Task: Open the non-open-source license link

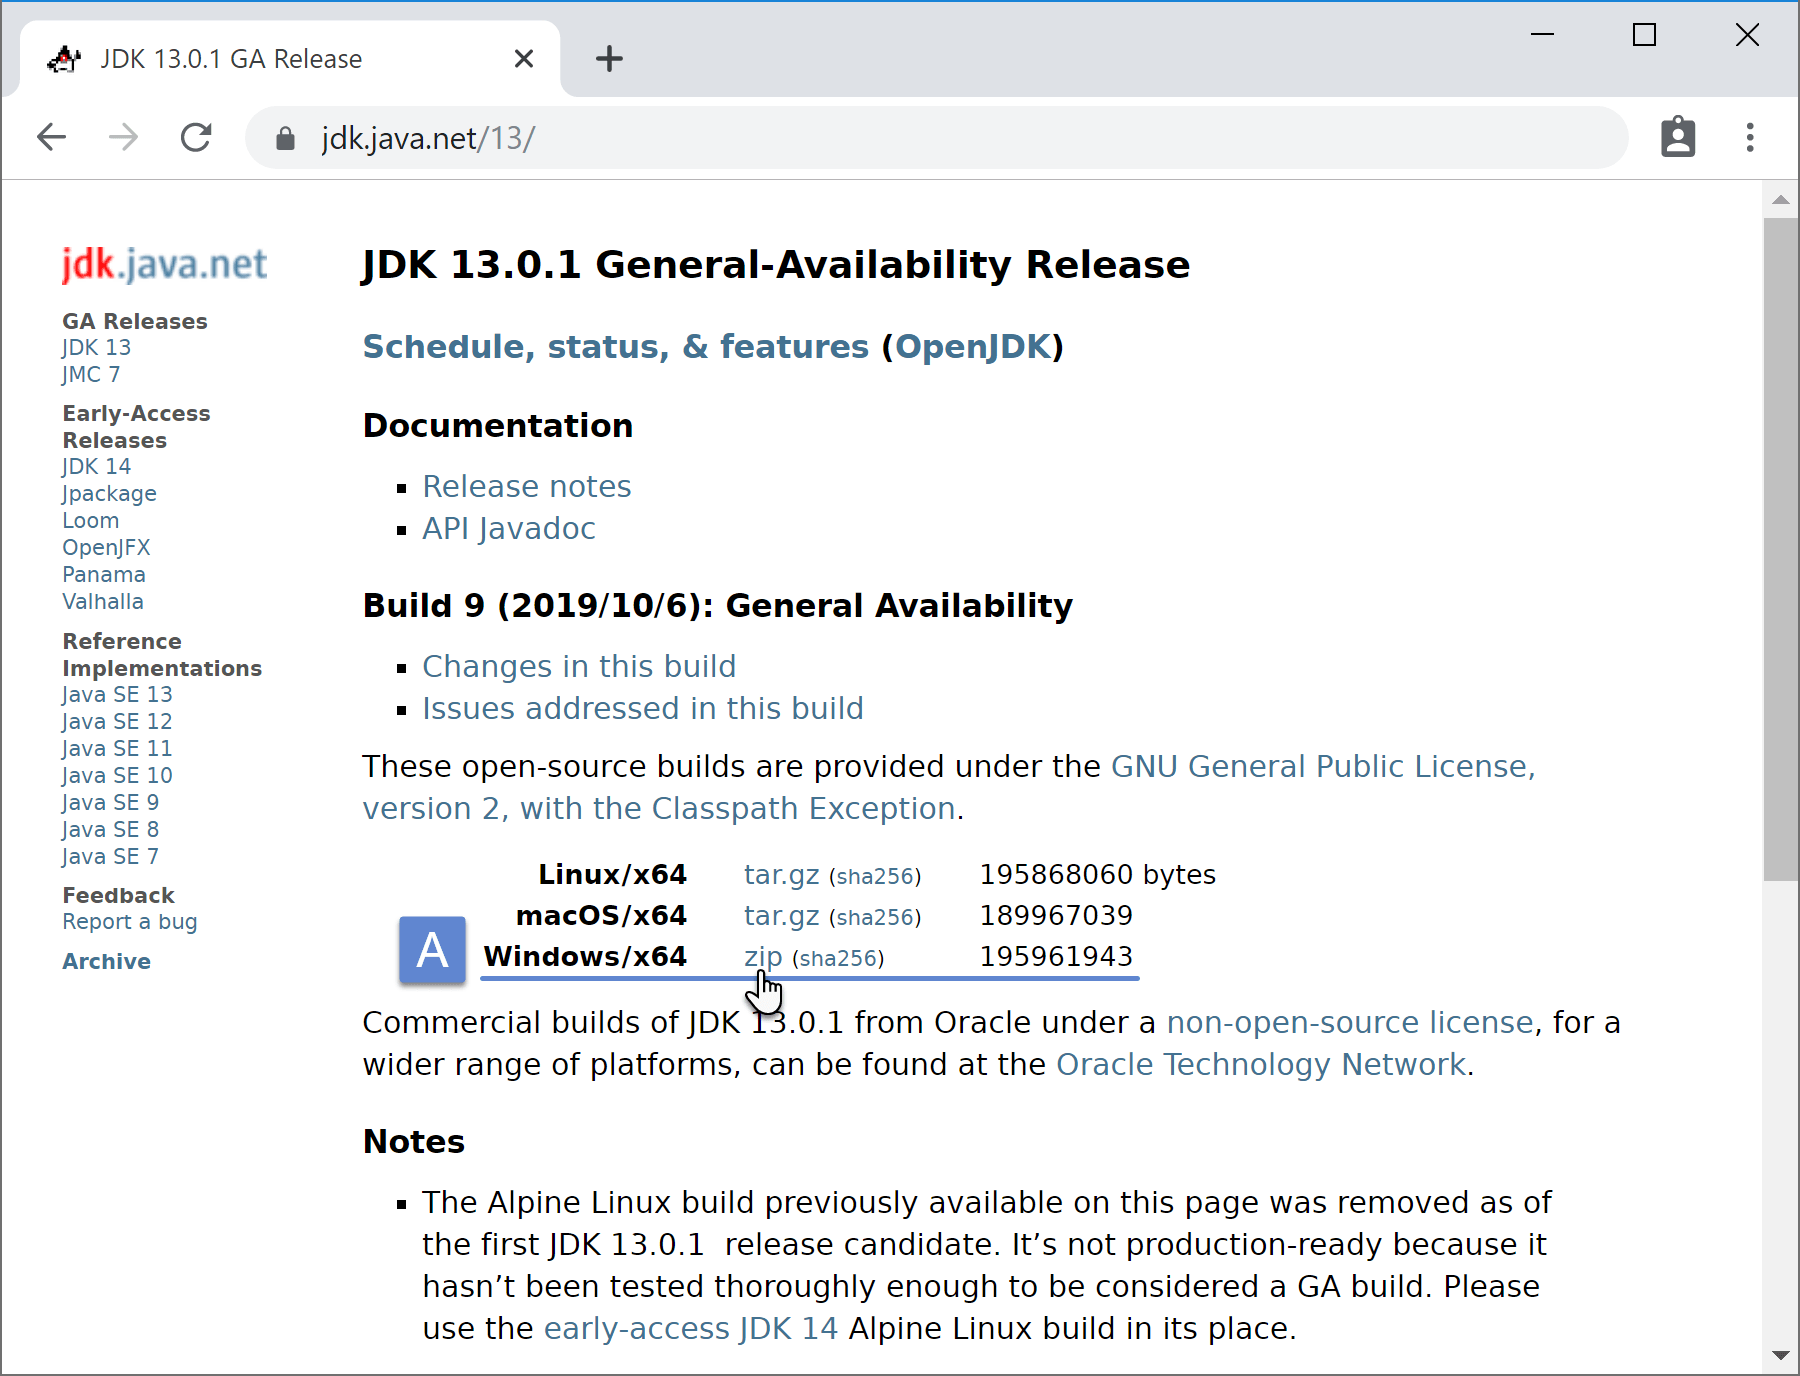Action: [1350, 1022]
